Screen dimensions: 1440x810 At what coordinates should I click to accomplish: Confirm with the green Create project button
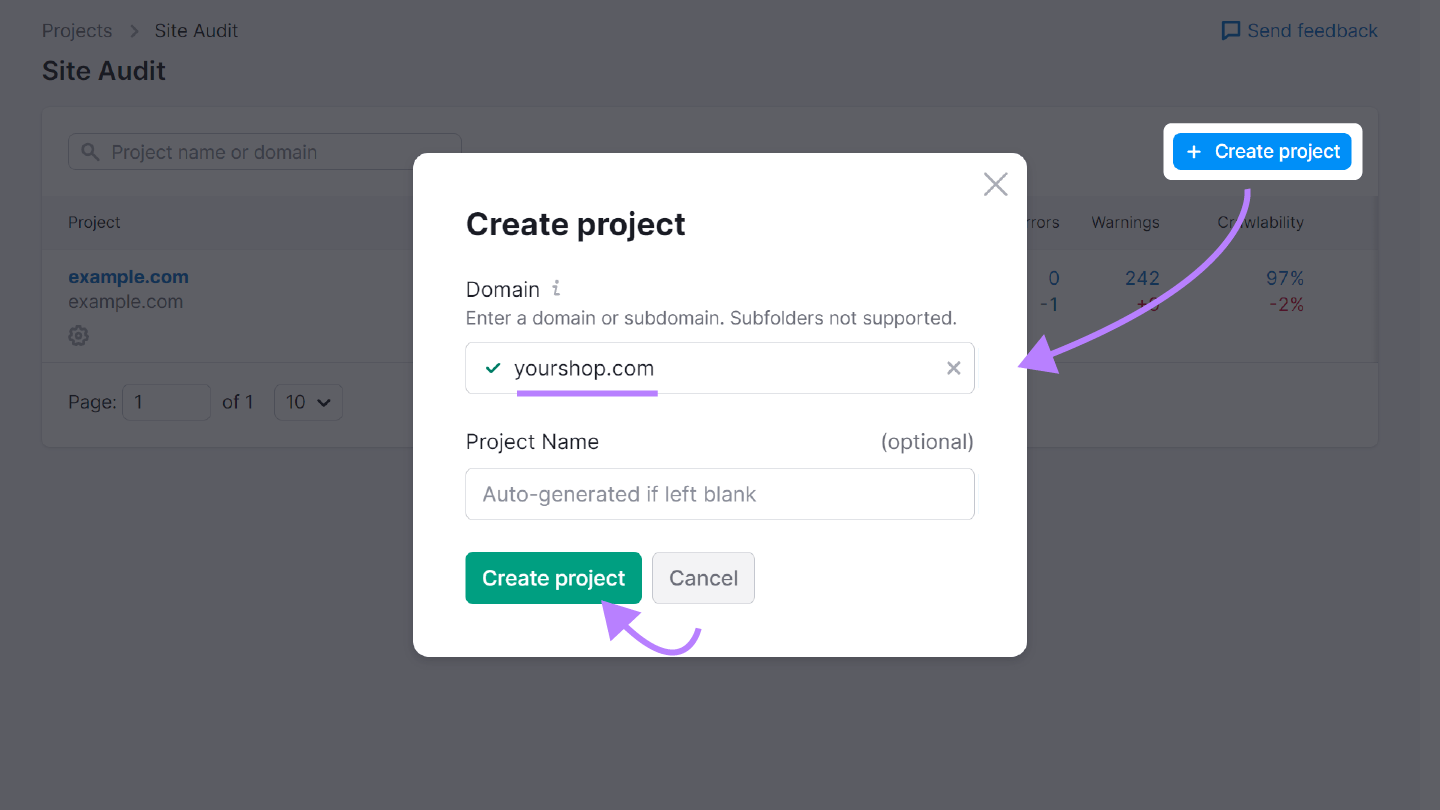click(x=553, y=578)
